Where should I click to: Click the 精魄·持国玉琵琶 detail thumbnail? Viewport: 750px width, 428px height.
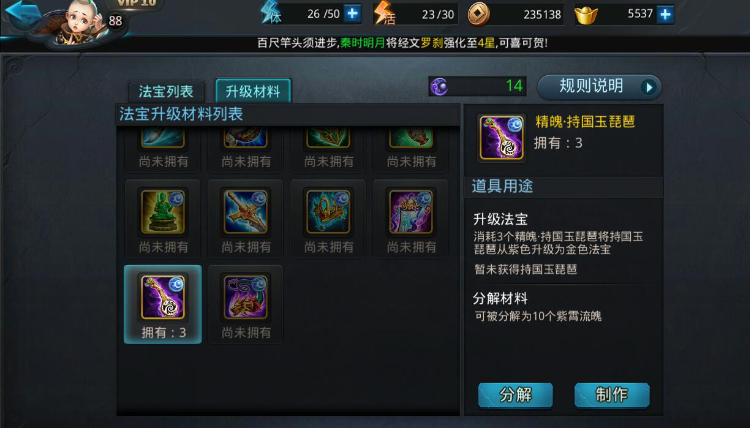pyautogui.click(x=502, y=138)
